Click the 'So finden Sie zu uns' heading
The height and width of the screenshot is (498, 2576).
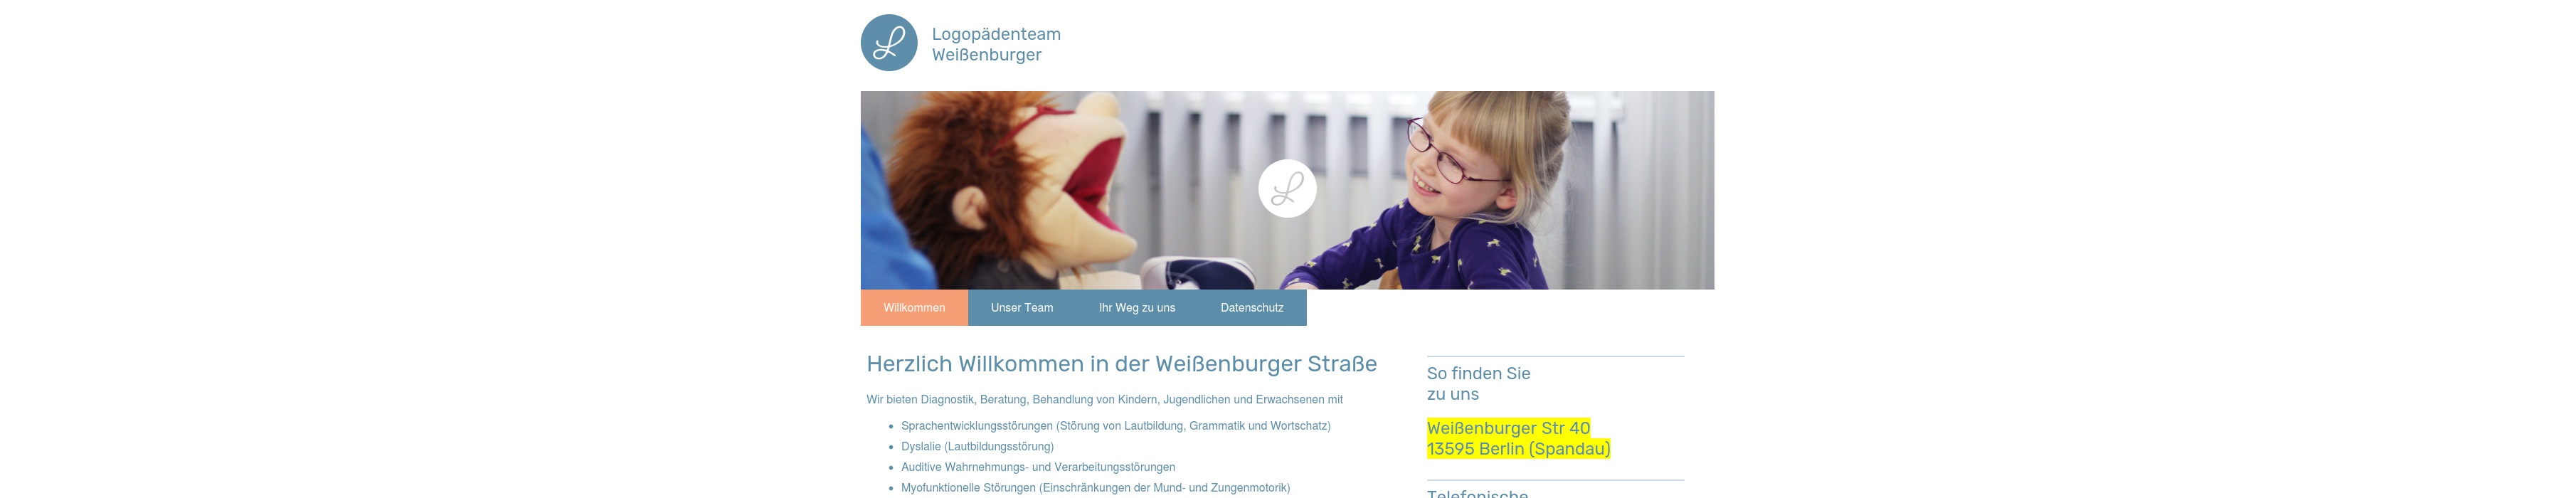(x=1479, y=384)
